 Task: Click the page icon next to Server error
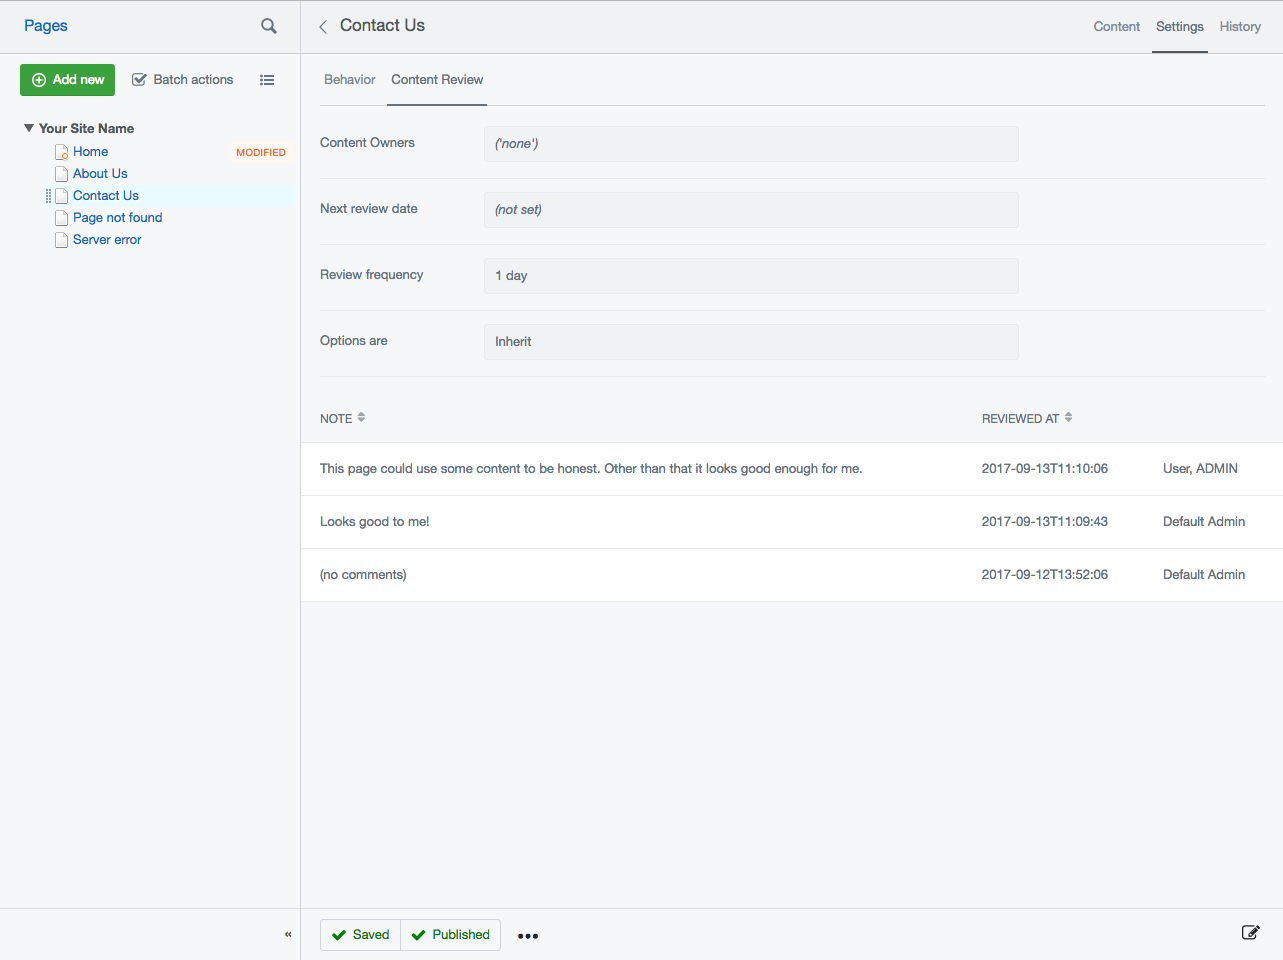61,239
